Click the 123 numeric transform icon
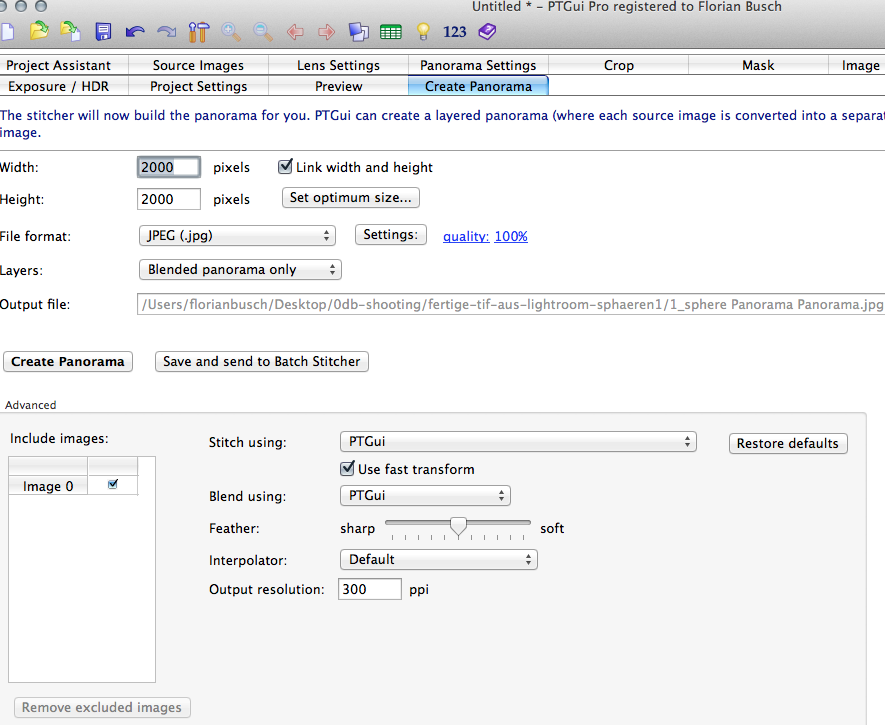 pyautogui.click(x=455, y=31)
